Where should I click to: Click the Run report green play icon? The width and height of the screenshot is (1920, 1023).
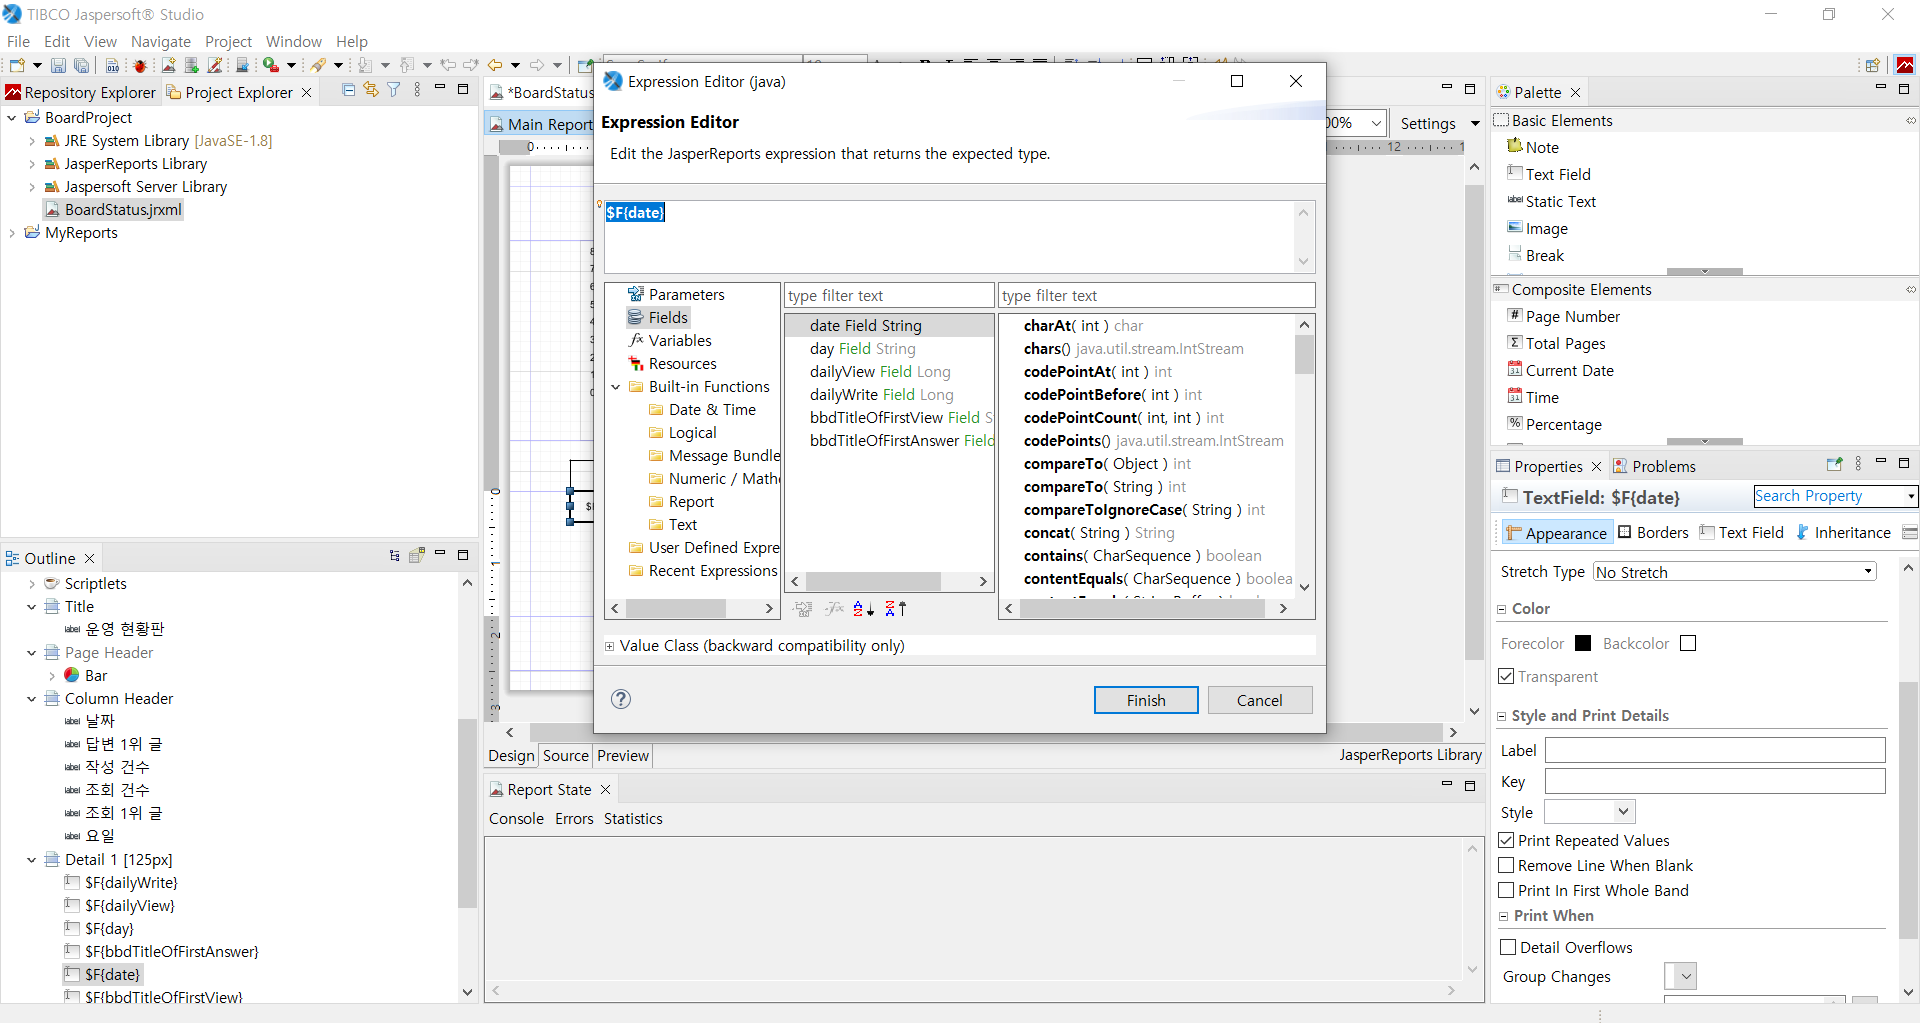click(271, 65)
